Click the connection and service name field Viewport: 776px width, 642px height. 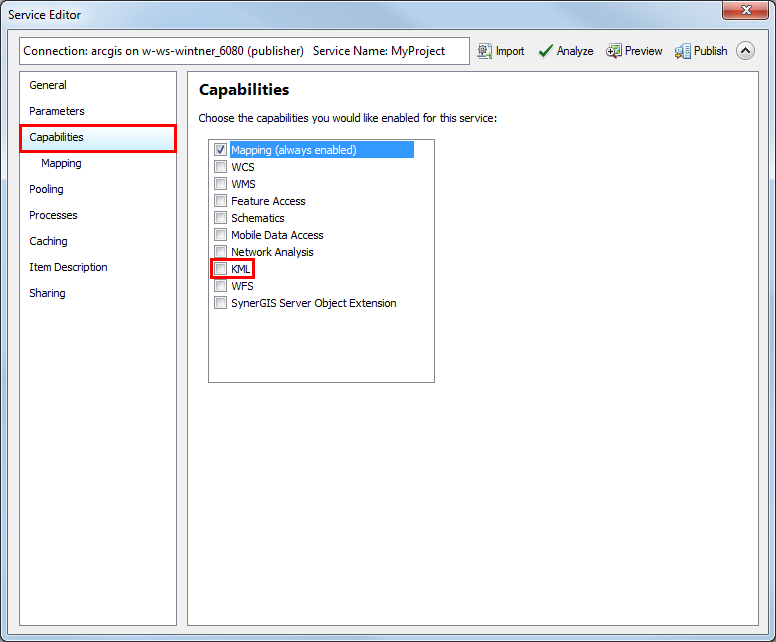[244, 51]
